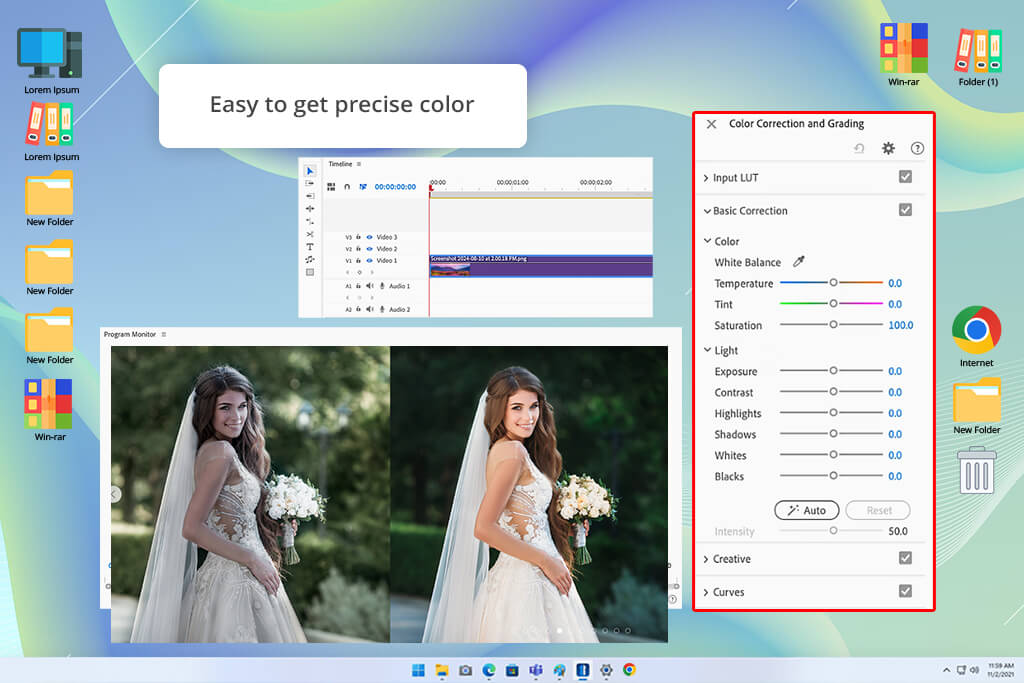Click the Intensity slider handle
Image resolution: width=1024 pixels, height=683 pixels.
click(833, 530)
